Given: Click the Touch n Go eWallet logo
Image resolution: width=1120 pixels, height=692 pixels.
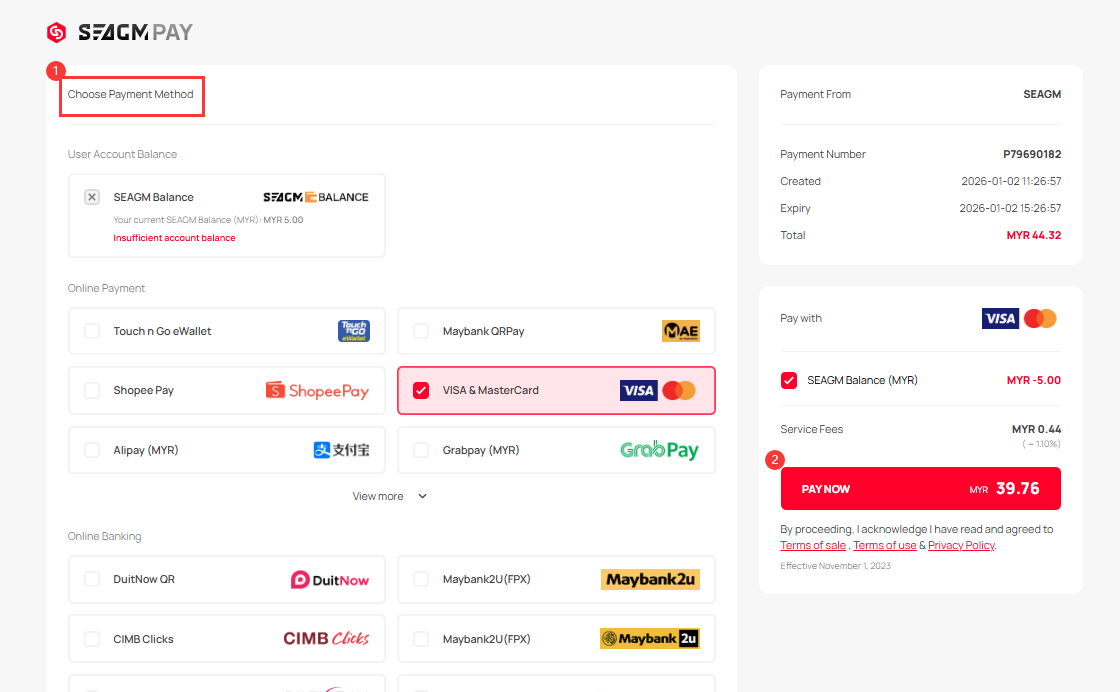Looking at the screenshot, I should point(353,331).
